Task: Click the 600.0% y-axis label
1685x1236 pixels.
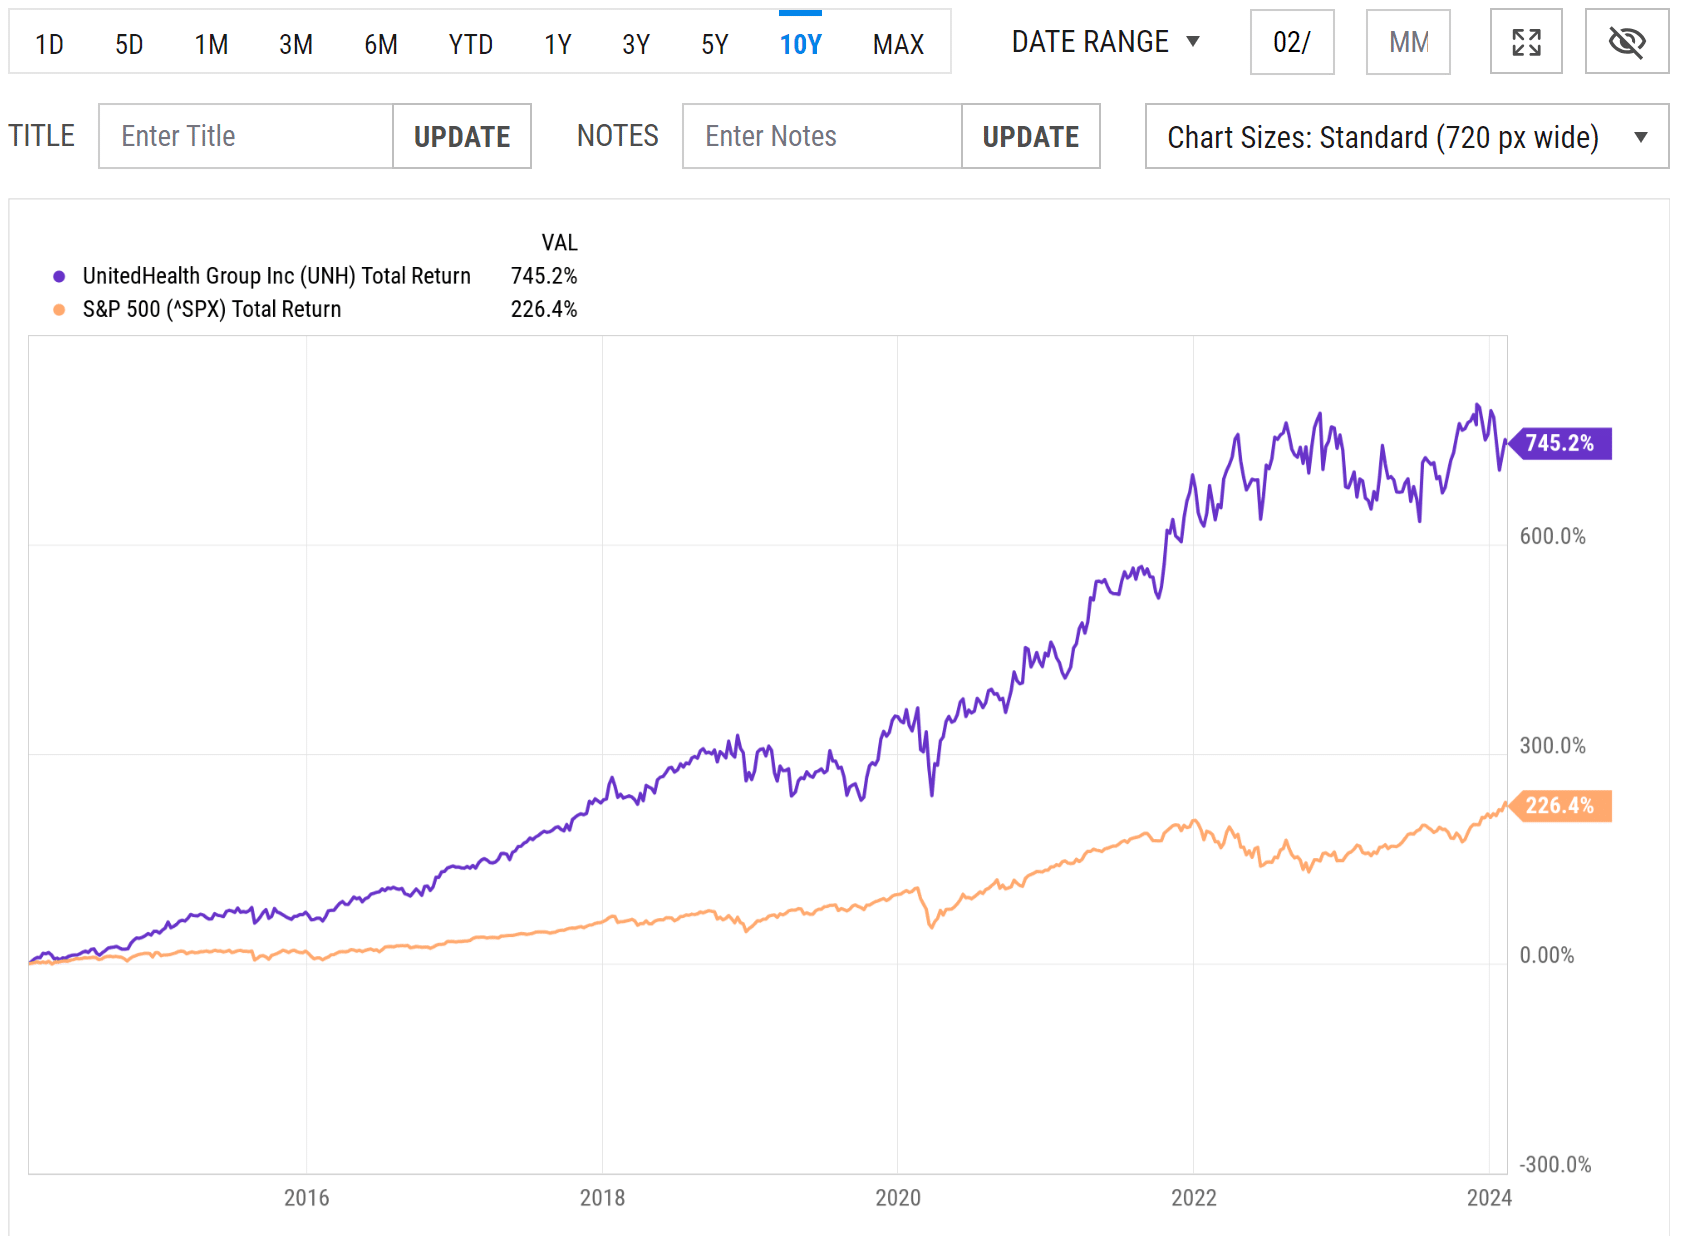Action: click(x=1553, y=536)
